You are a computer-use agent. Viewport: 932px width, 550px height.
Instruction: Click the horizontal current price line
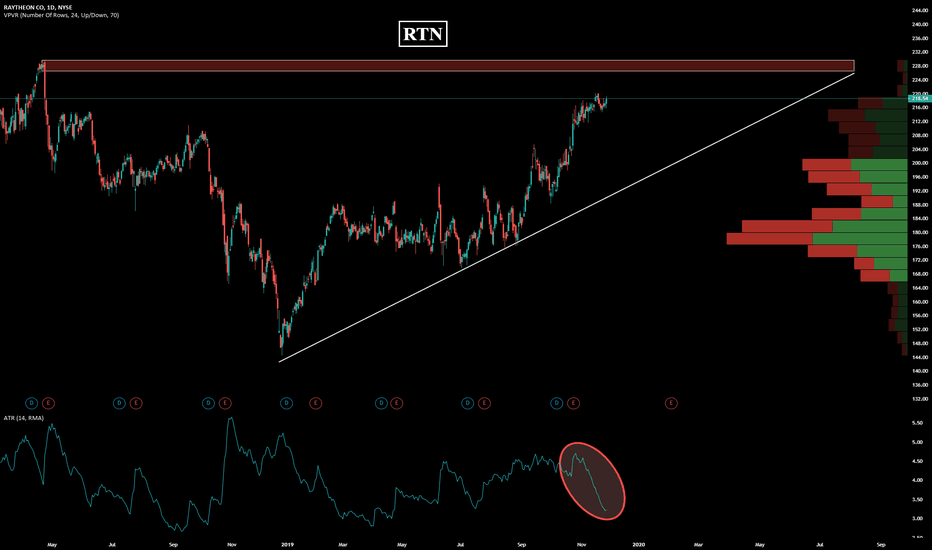(452, 99)
